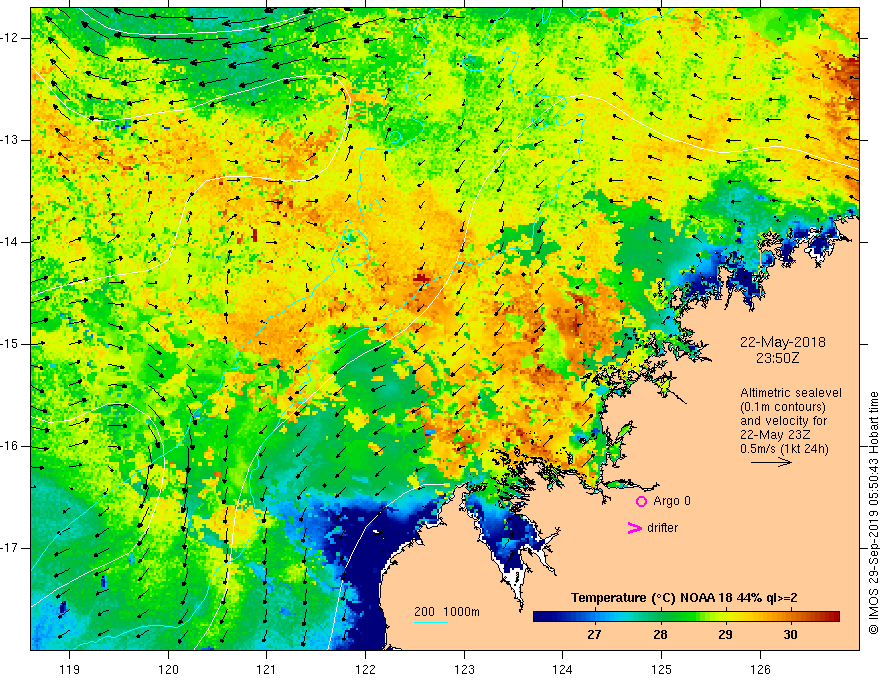Click the 'Argo 0' legend label
This screenshot has width=880, height=680.
672,501
